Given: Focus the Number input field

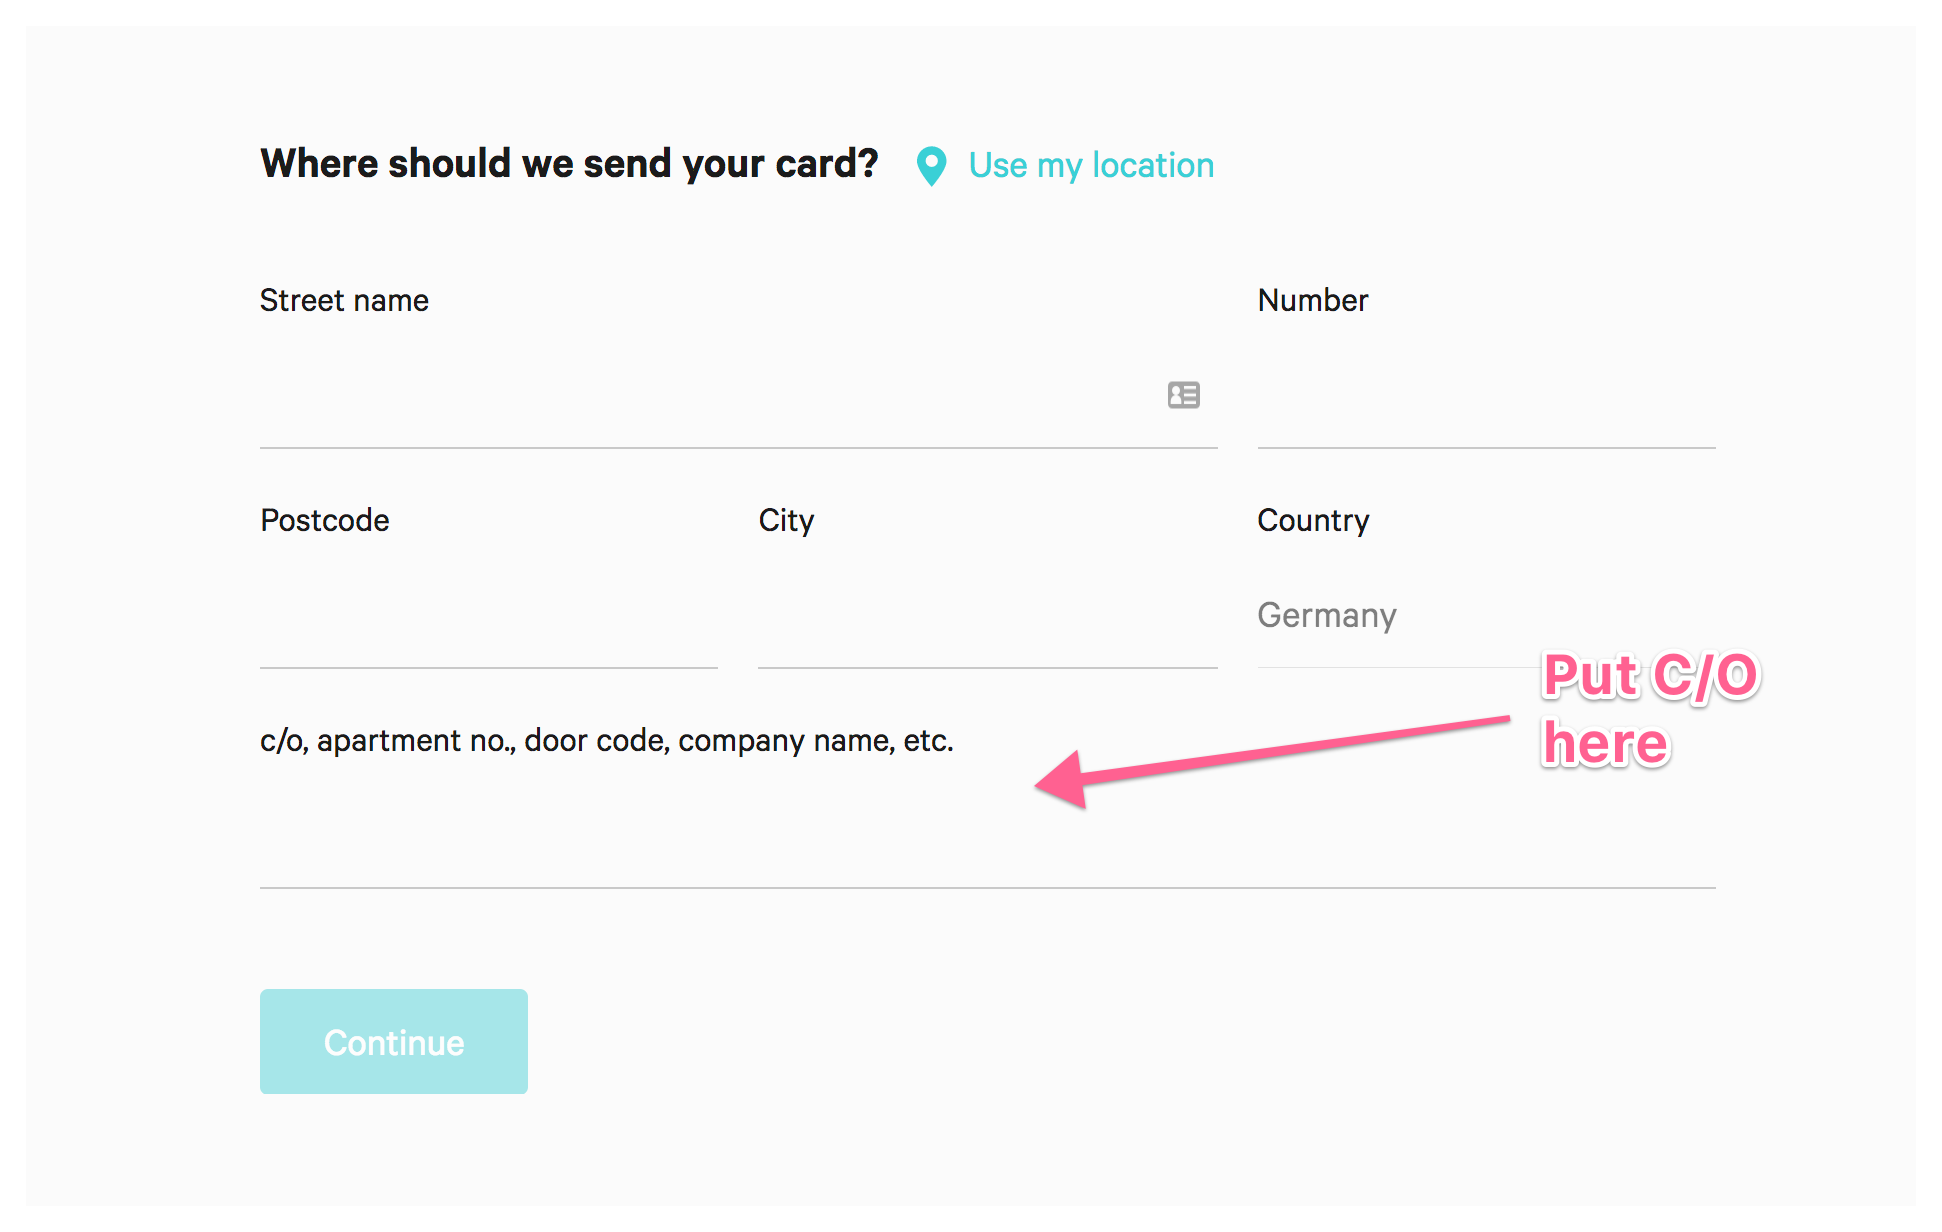Looking at the screenshot, I should (x=1486, y=396).
